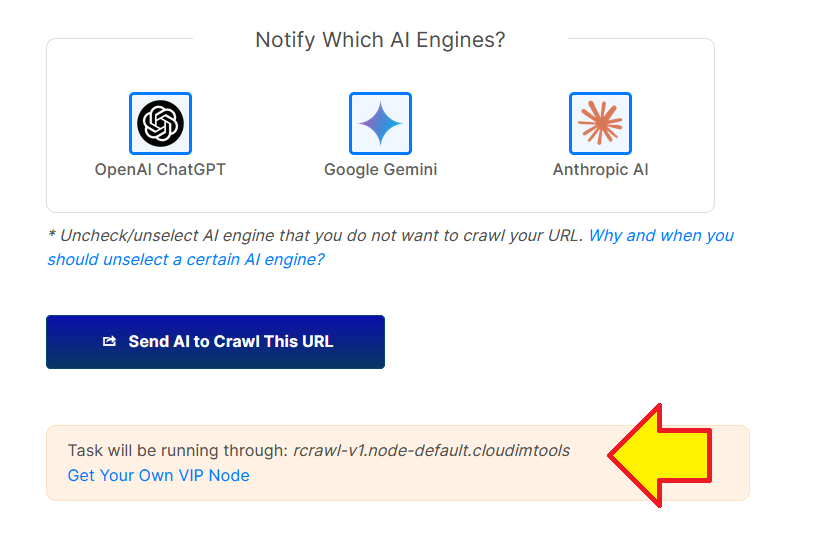
Task: Uncheck the Anthropic AI starburst icon
Action: 600,123
